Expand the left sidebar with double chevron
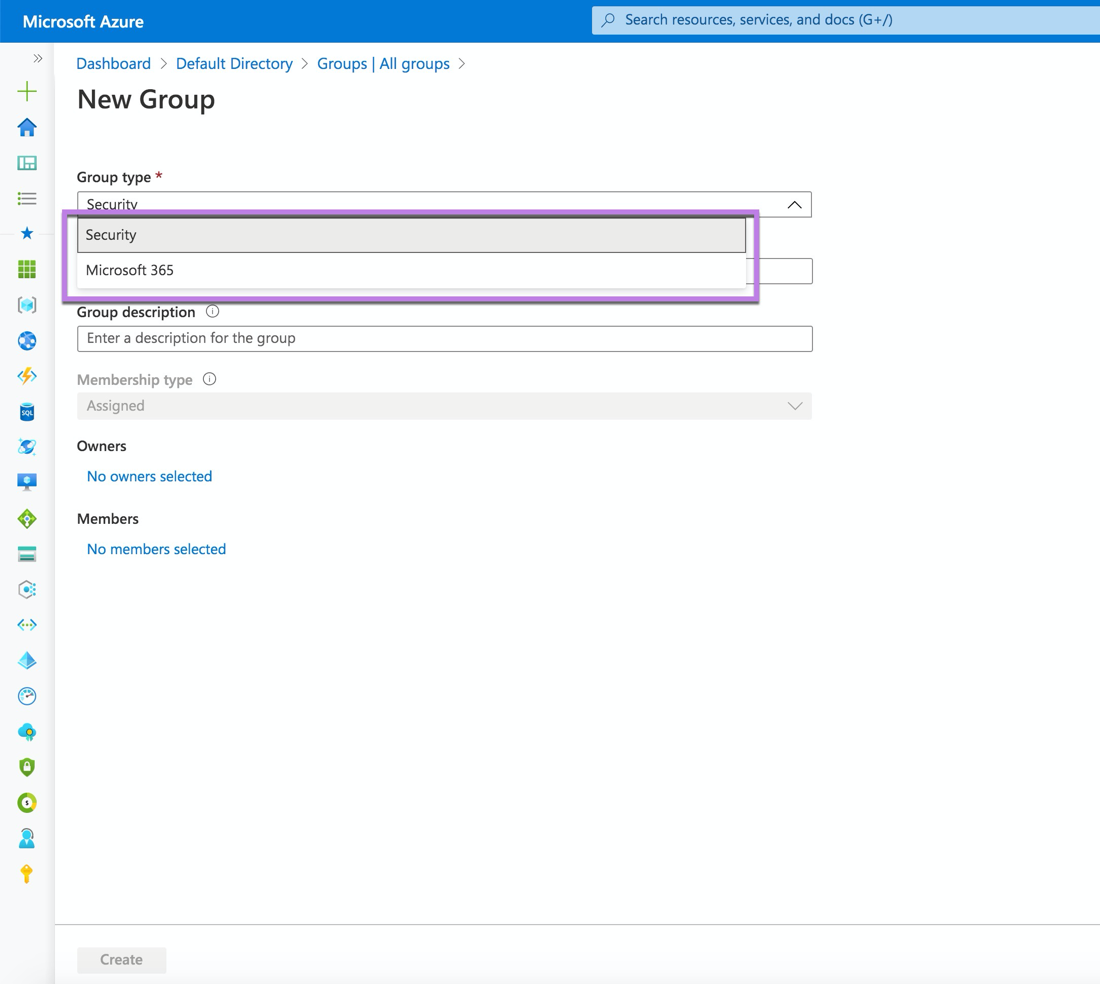 pyautogui.click(x=38, y=58)
